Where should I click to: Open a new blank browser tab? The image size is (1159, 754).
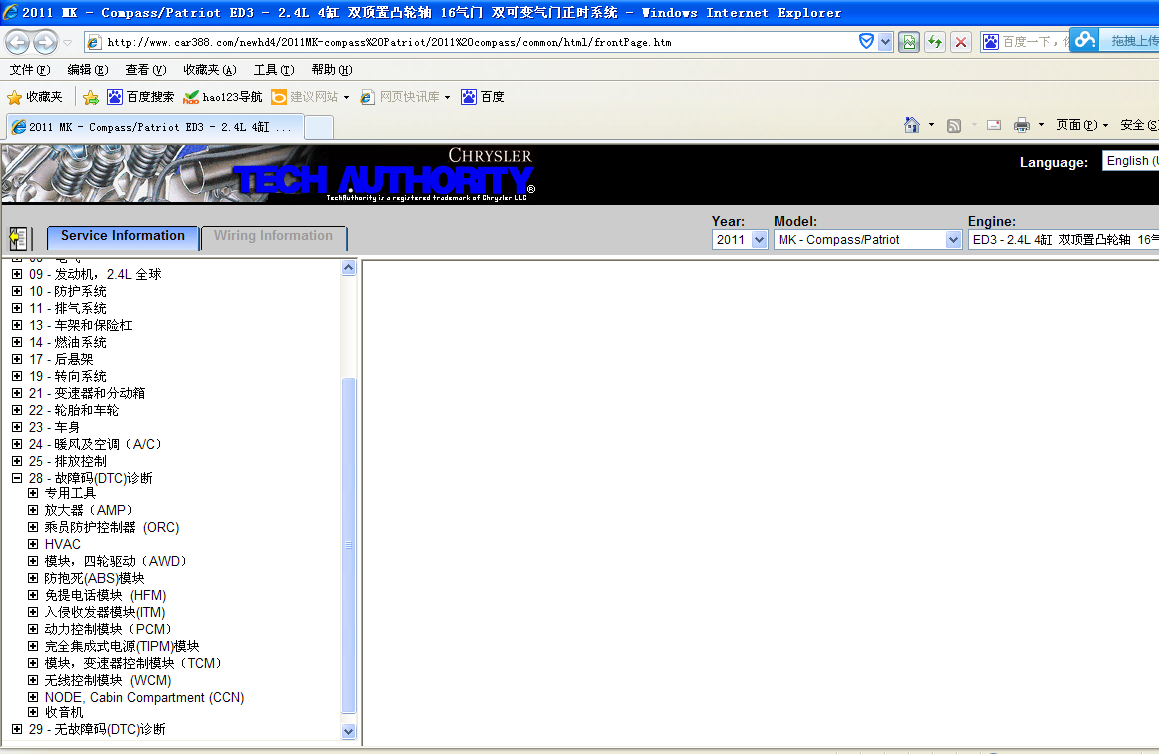pos(319,127)
